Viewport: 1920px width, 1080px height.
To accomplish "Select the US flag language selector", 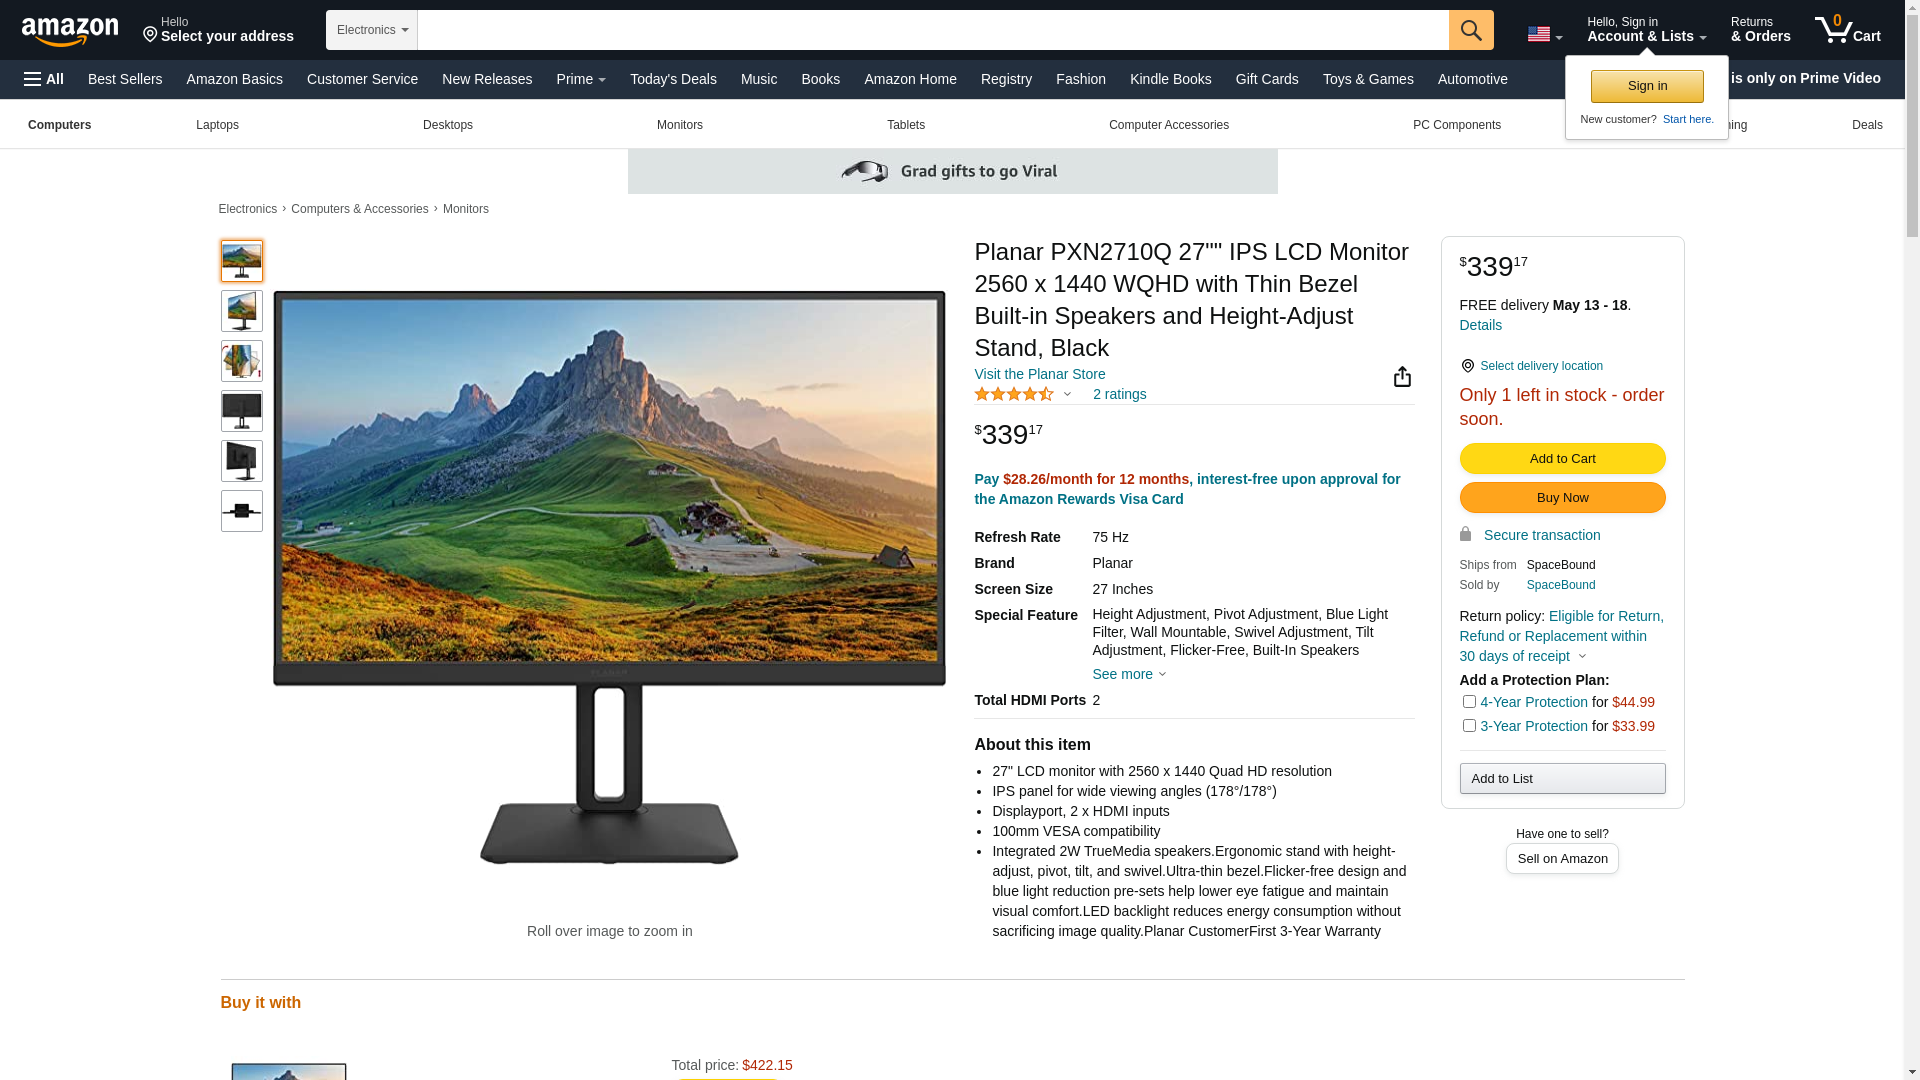I will (1544, 35).
